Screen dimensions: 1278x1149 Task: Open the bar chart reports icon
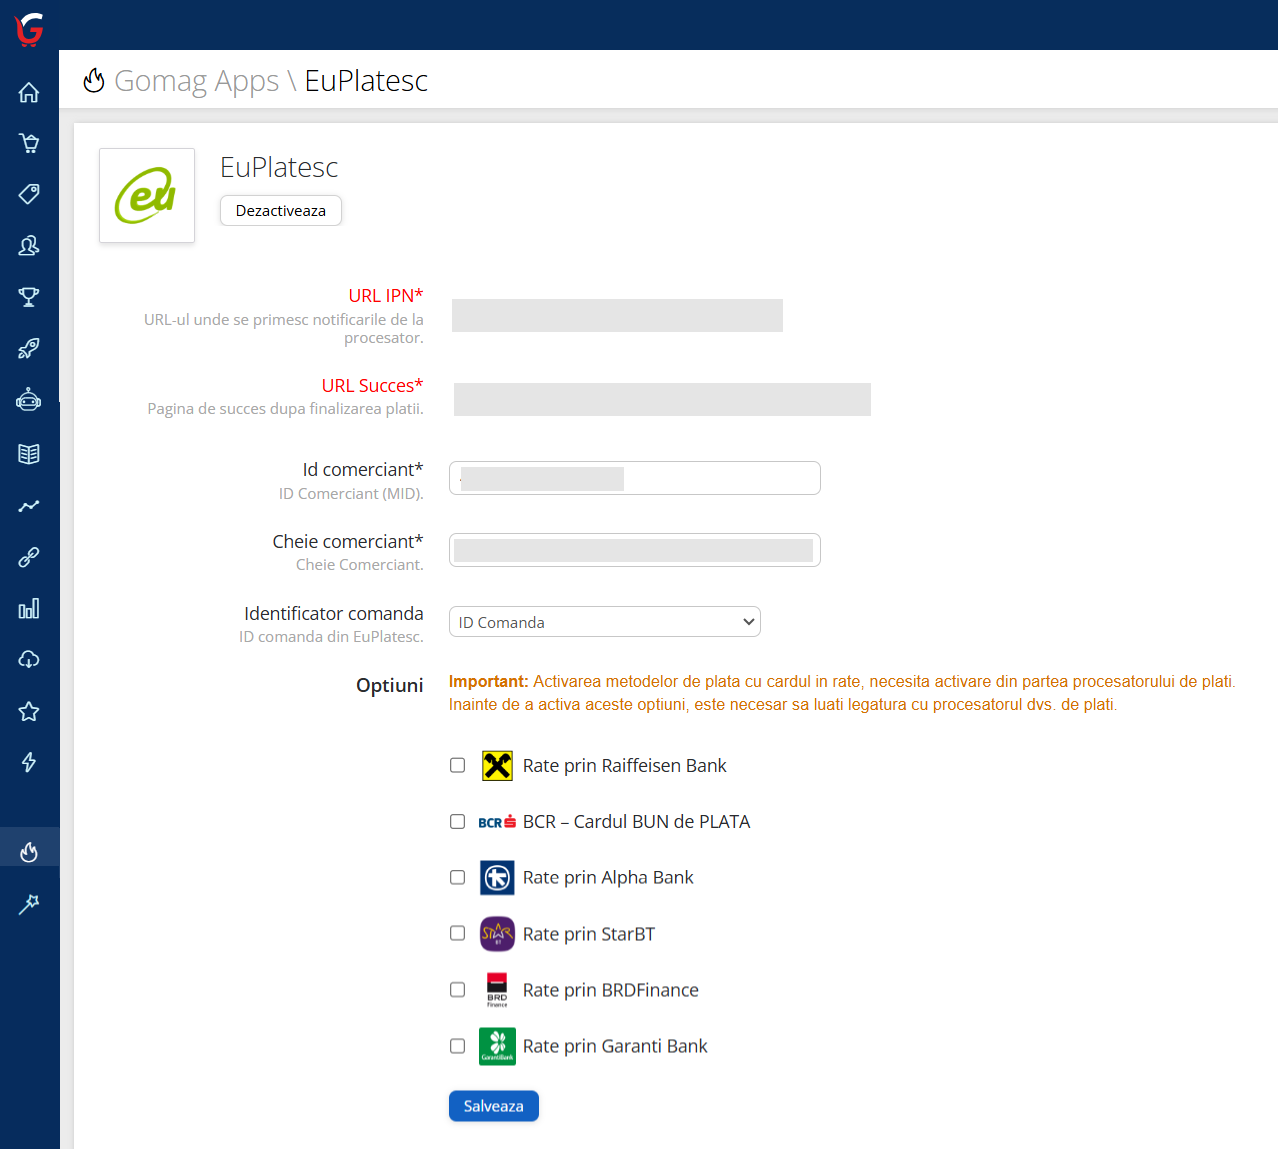29,608
